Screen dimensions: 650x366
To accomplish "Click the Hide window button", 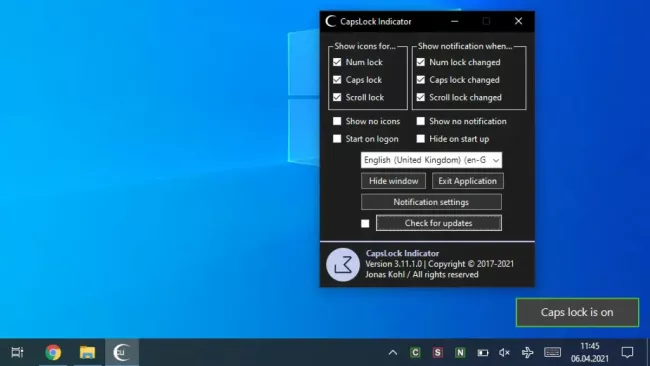I will pos(393,181).
